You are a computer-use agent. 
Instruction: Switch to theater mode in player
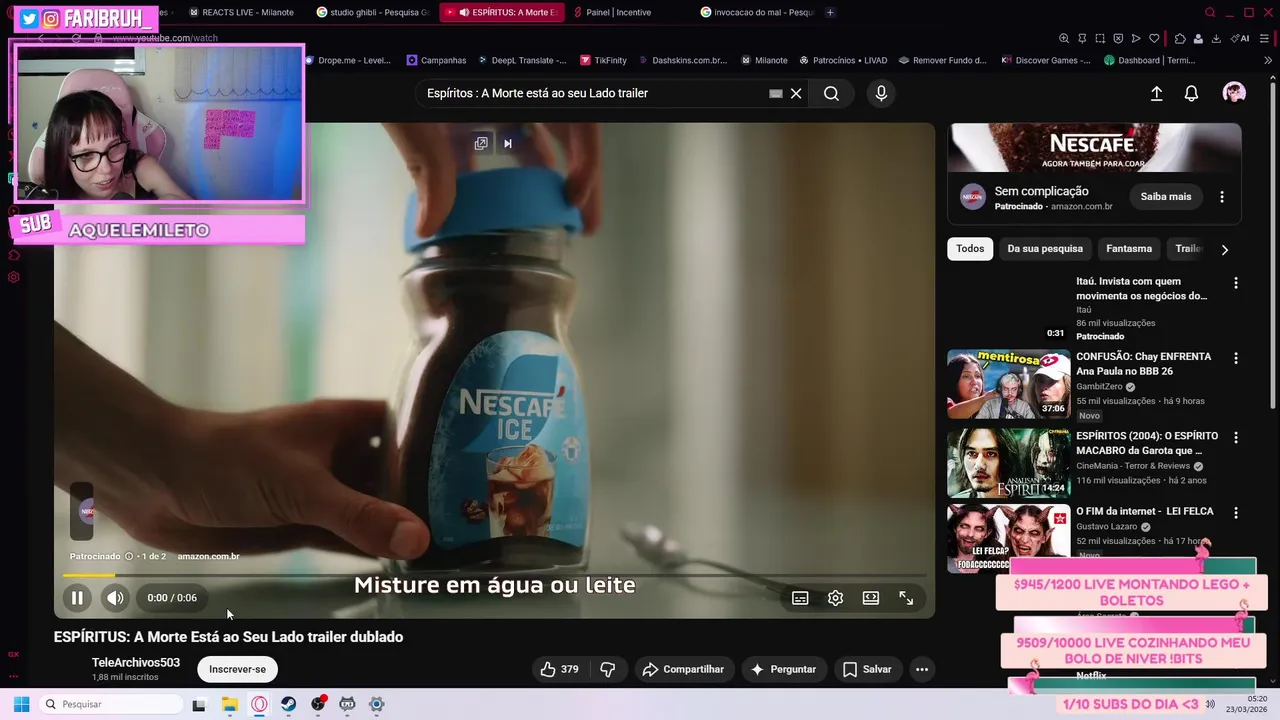coord(871,598)
